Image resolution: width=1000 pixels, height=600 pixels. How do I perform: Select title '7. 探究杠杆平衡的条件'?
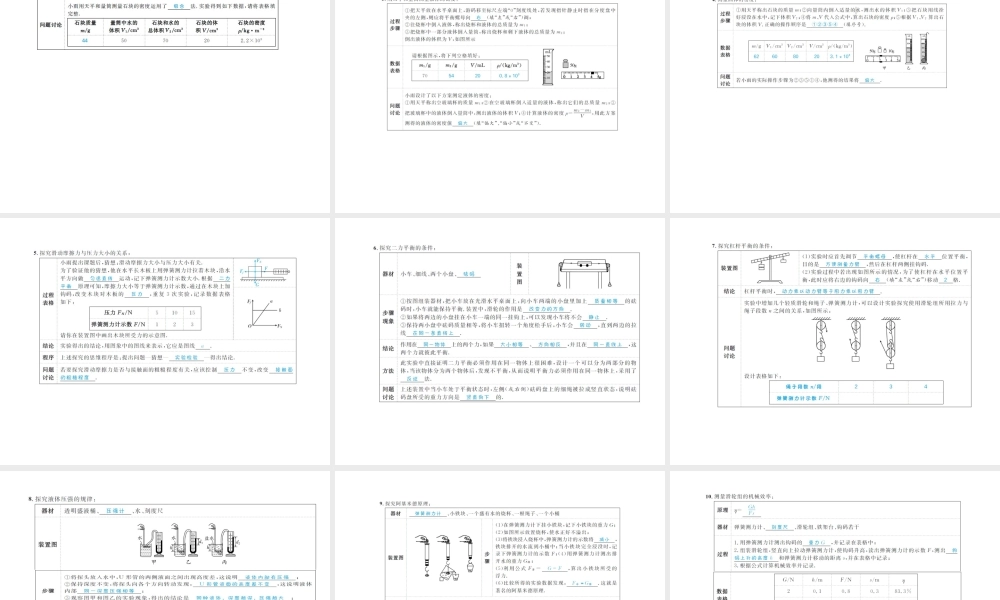tap(744, 245)
